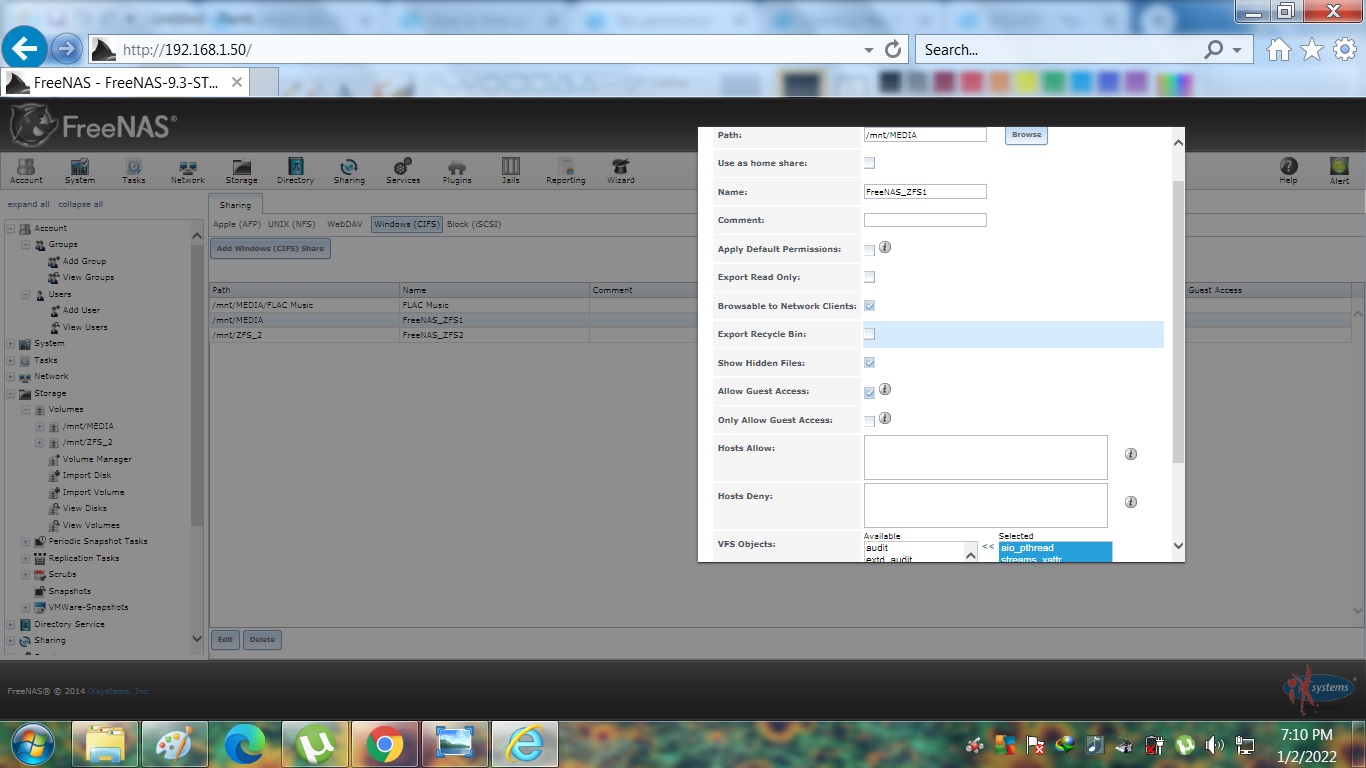Open the Tasks toolbar icon
This screenshot has height=768, width=1366.
(134, 171)
